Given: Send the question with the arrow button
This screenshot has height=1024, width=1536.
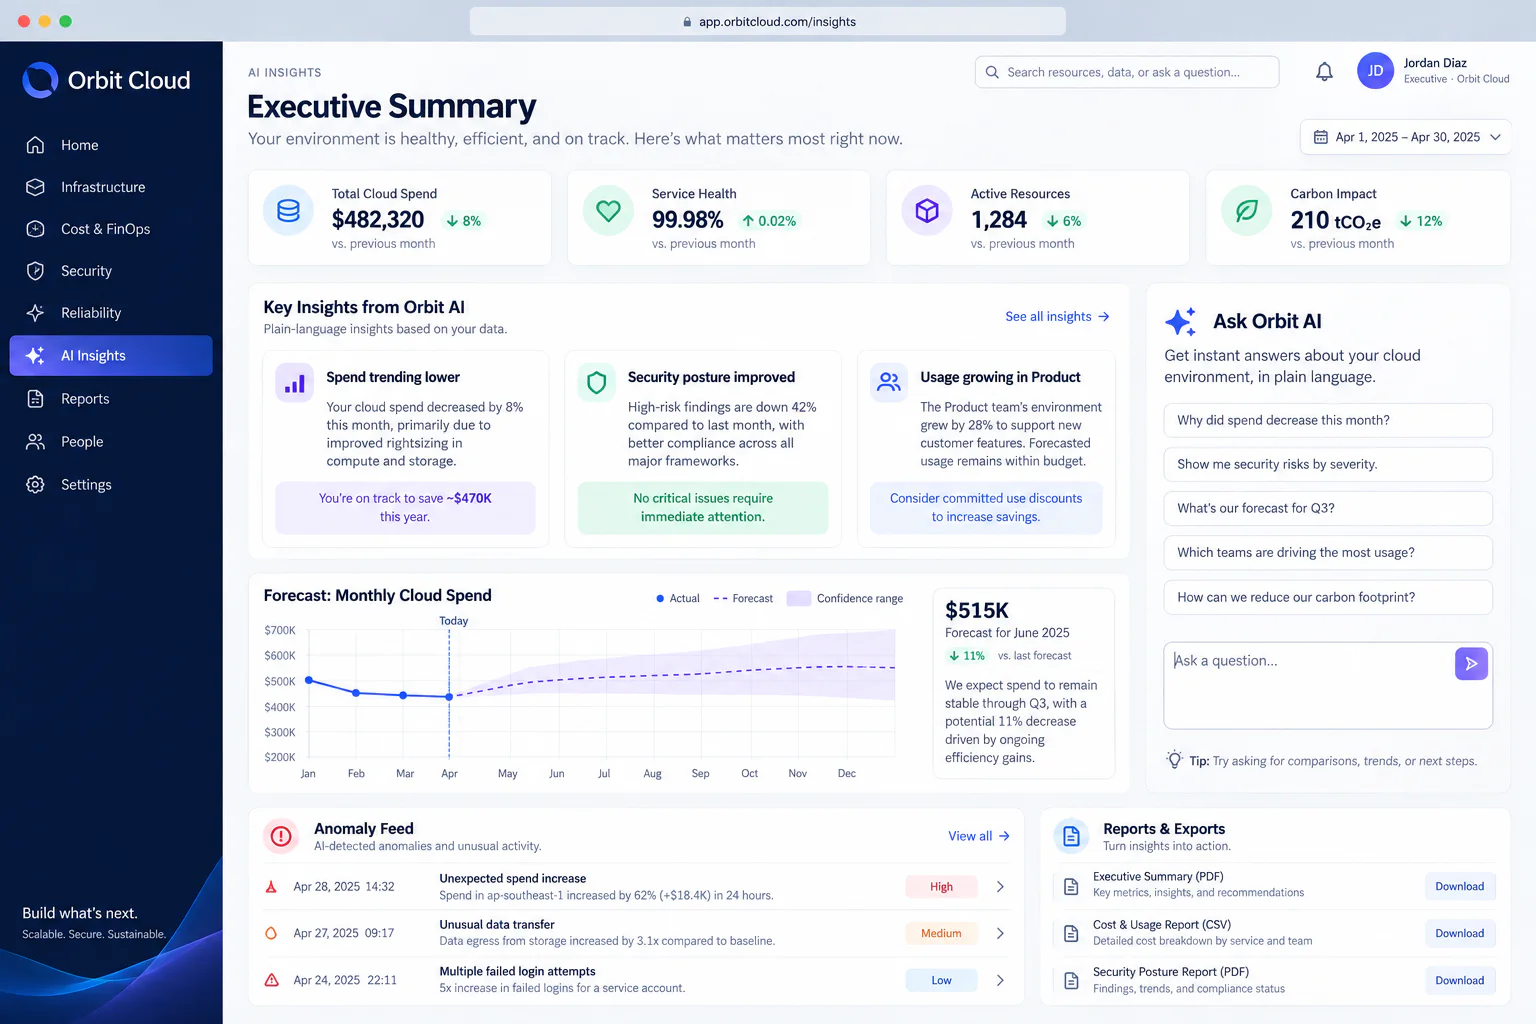Looking at the screenshot, I should tap(1471, 663).
